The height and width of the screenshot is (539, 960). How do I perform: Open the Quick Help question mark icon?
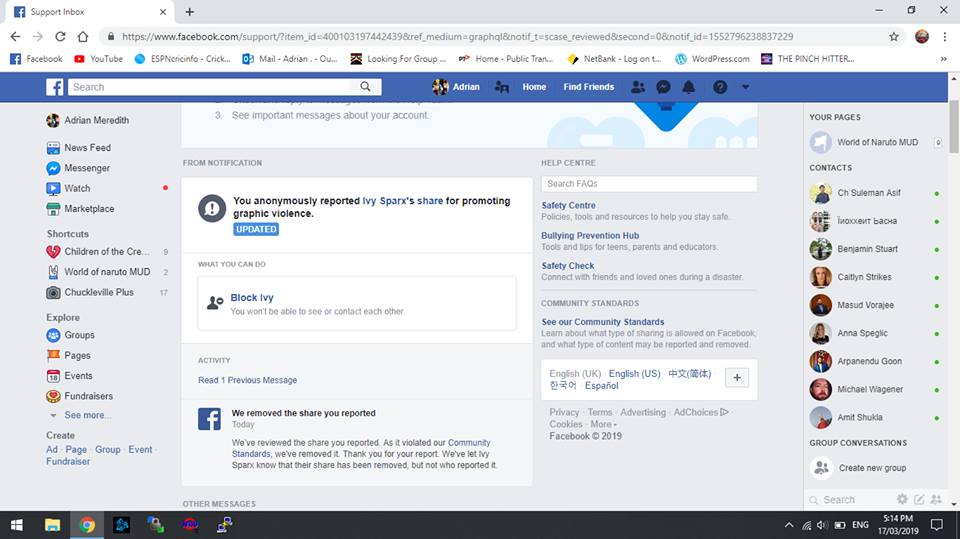(x=719, y=87)
